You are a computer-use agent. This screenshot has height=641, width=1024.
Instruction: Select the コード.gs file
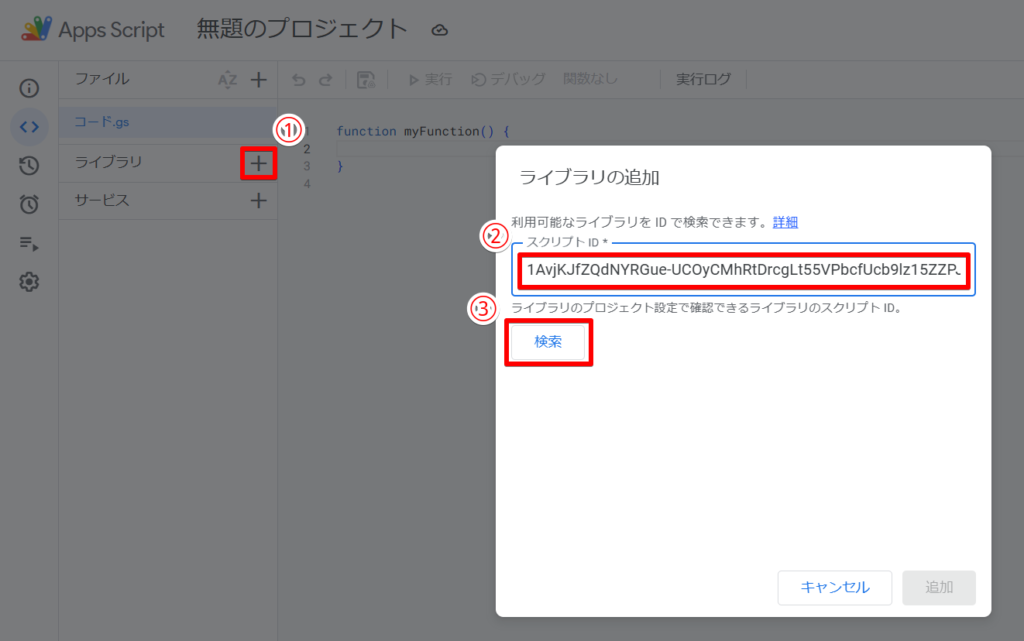(x=102, y=122)
